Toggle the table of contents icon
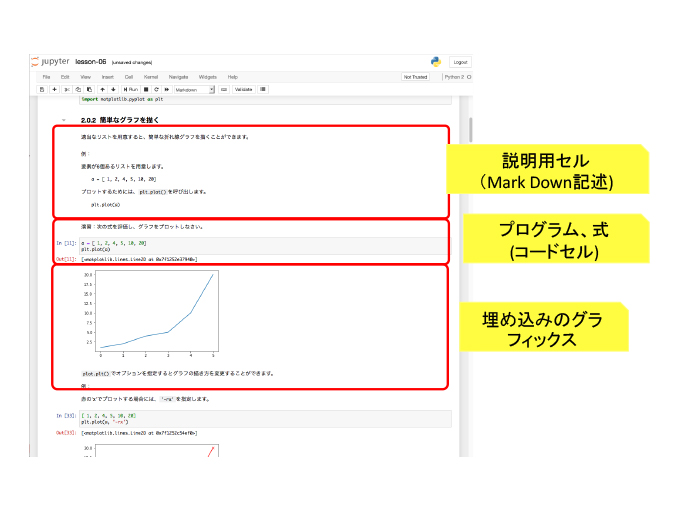684x512 pixels. pyautogui.click(x=263, y=89)
